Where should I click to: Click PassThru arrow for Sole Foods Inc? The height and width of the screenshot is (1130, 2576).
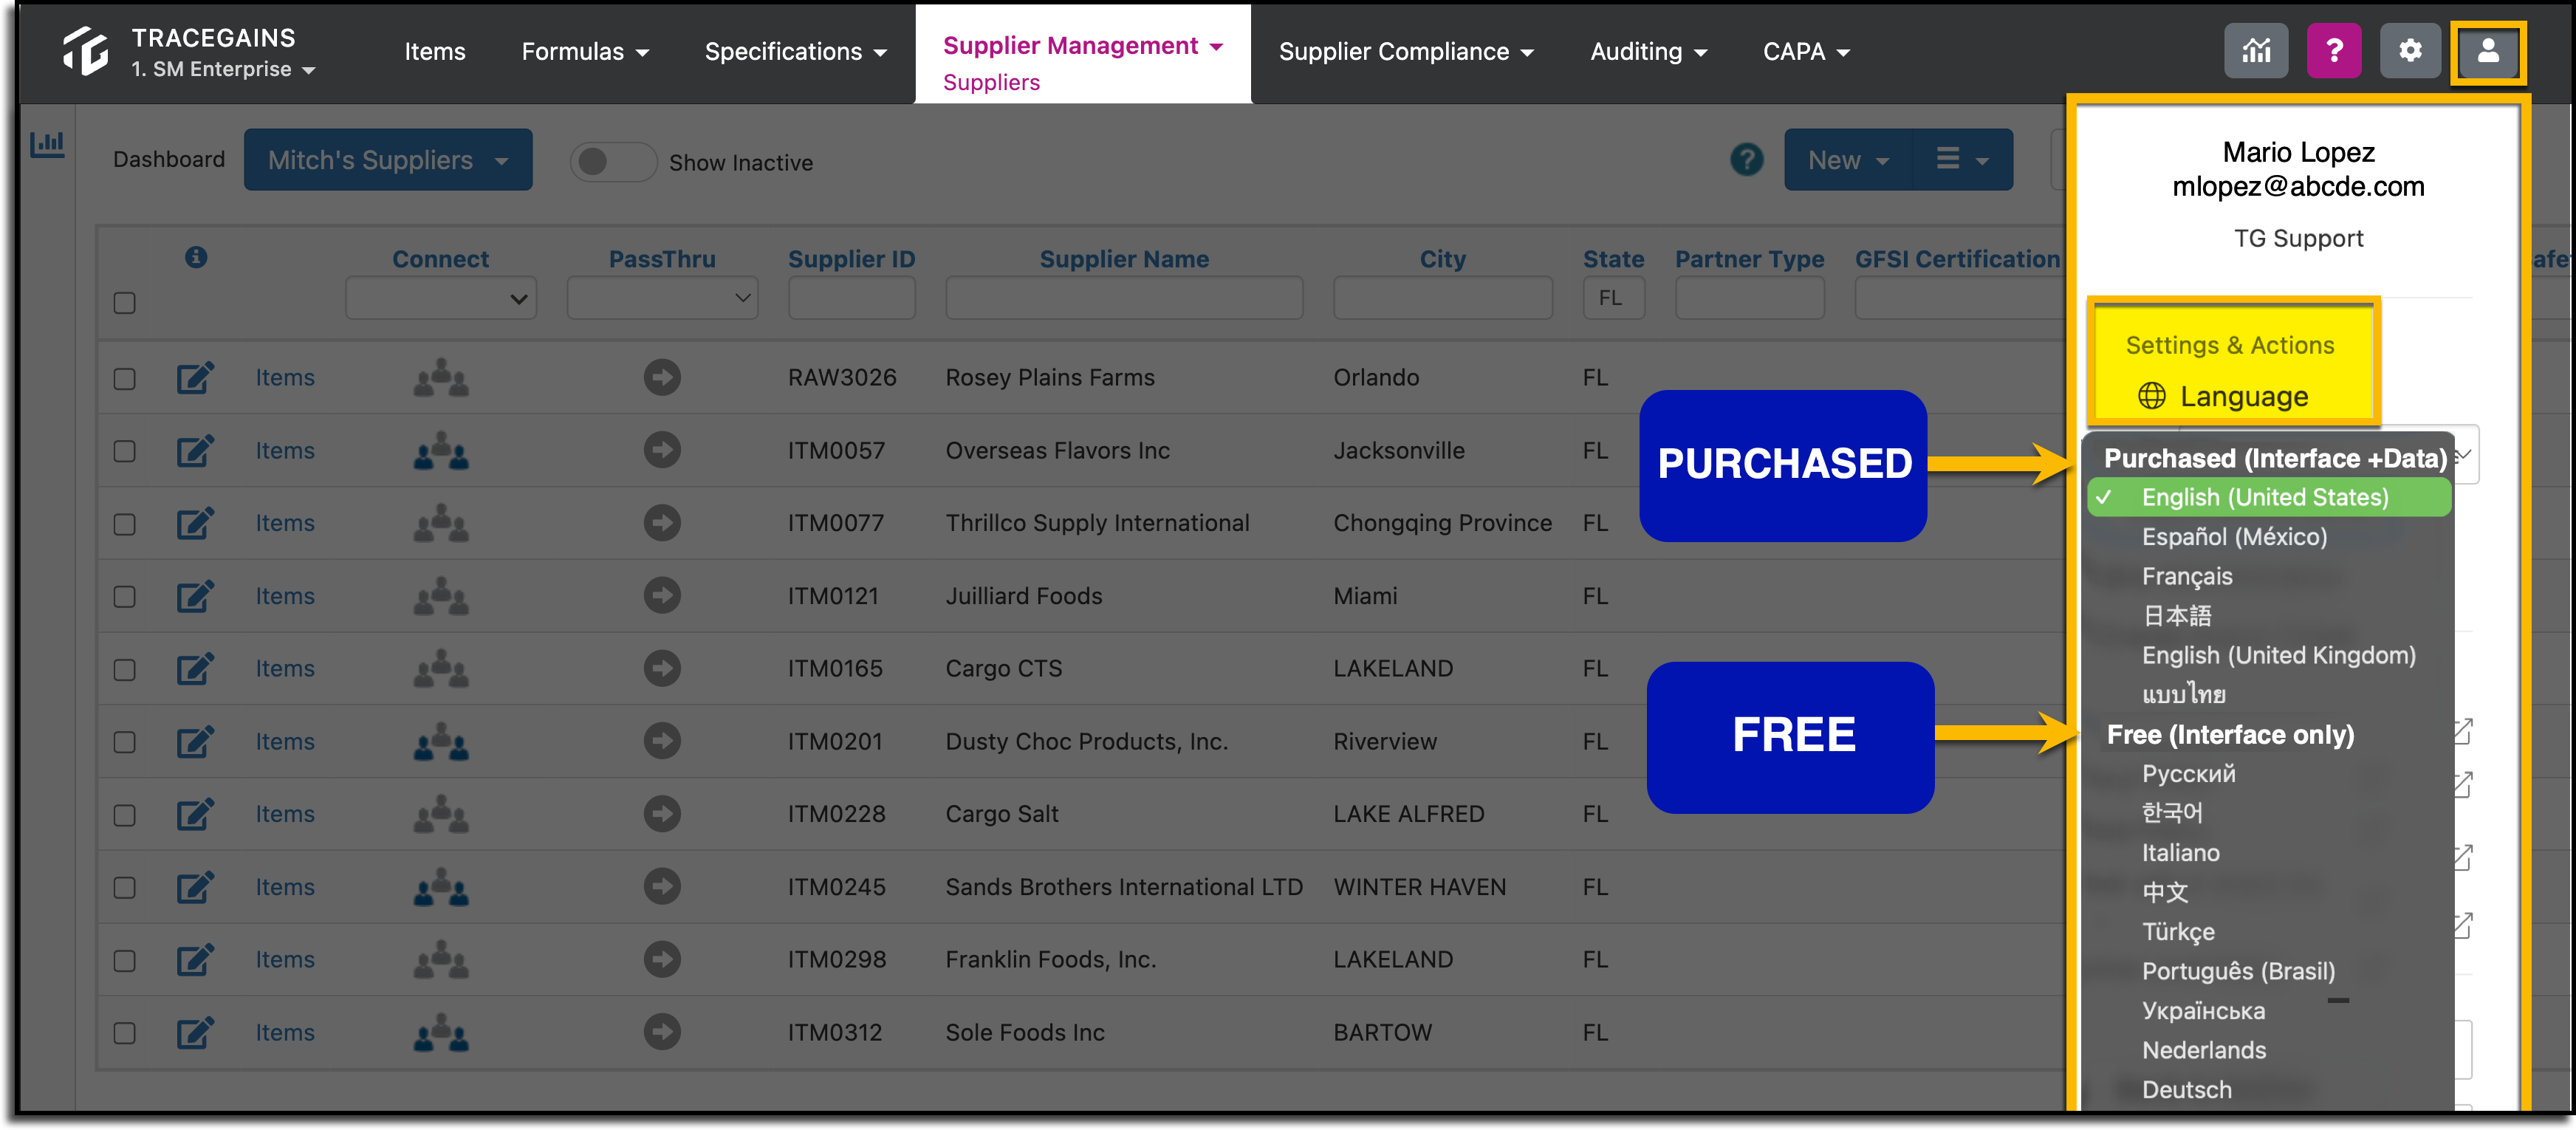tap(662, 1031)
